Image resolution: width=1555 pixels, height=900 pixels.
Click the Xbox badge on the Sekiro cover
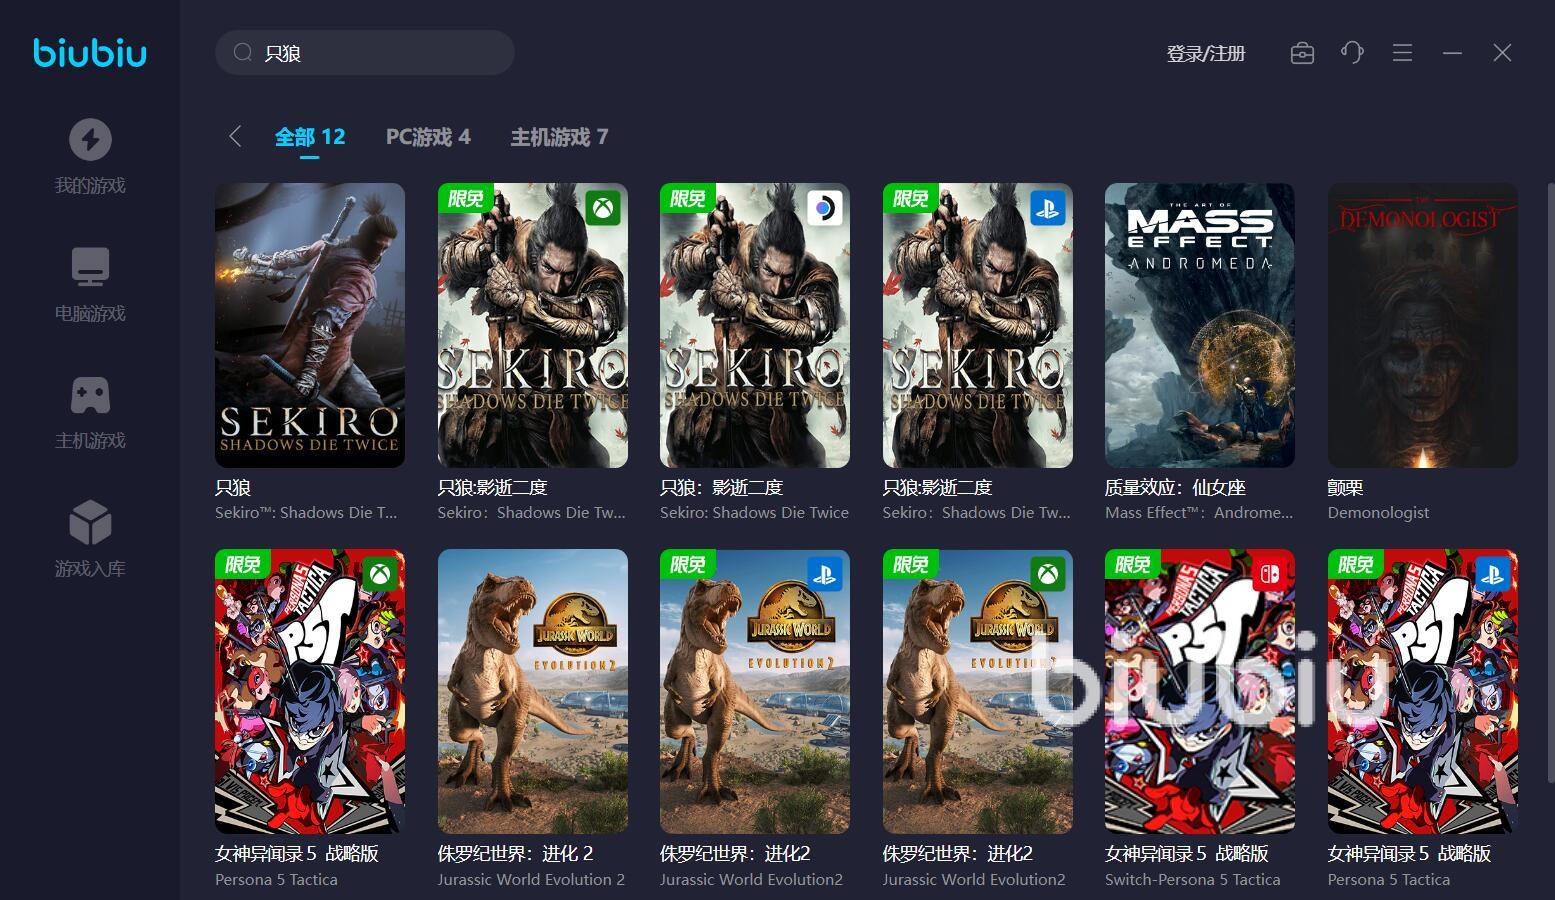point(603,208)
